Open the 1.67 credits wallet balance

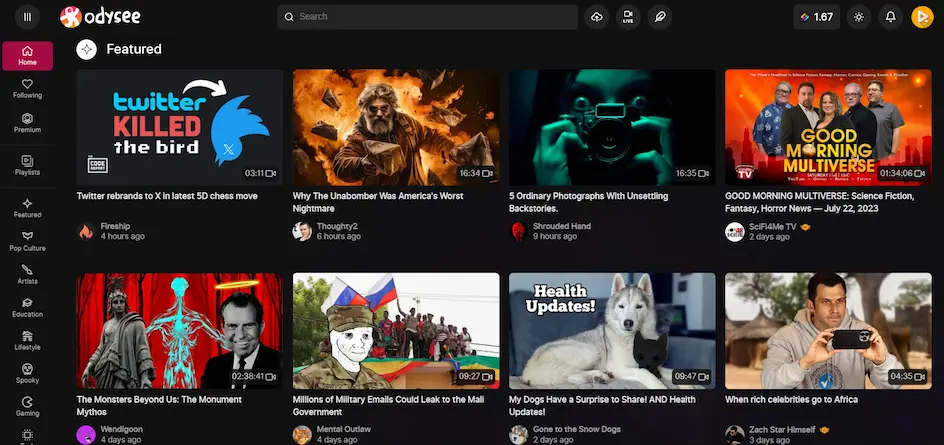816,17
